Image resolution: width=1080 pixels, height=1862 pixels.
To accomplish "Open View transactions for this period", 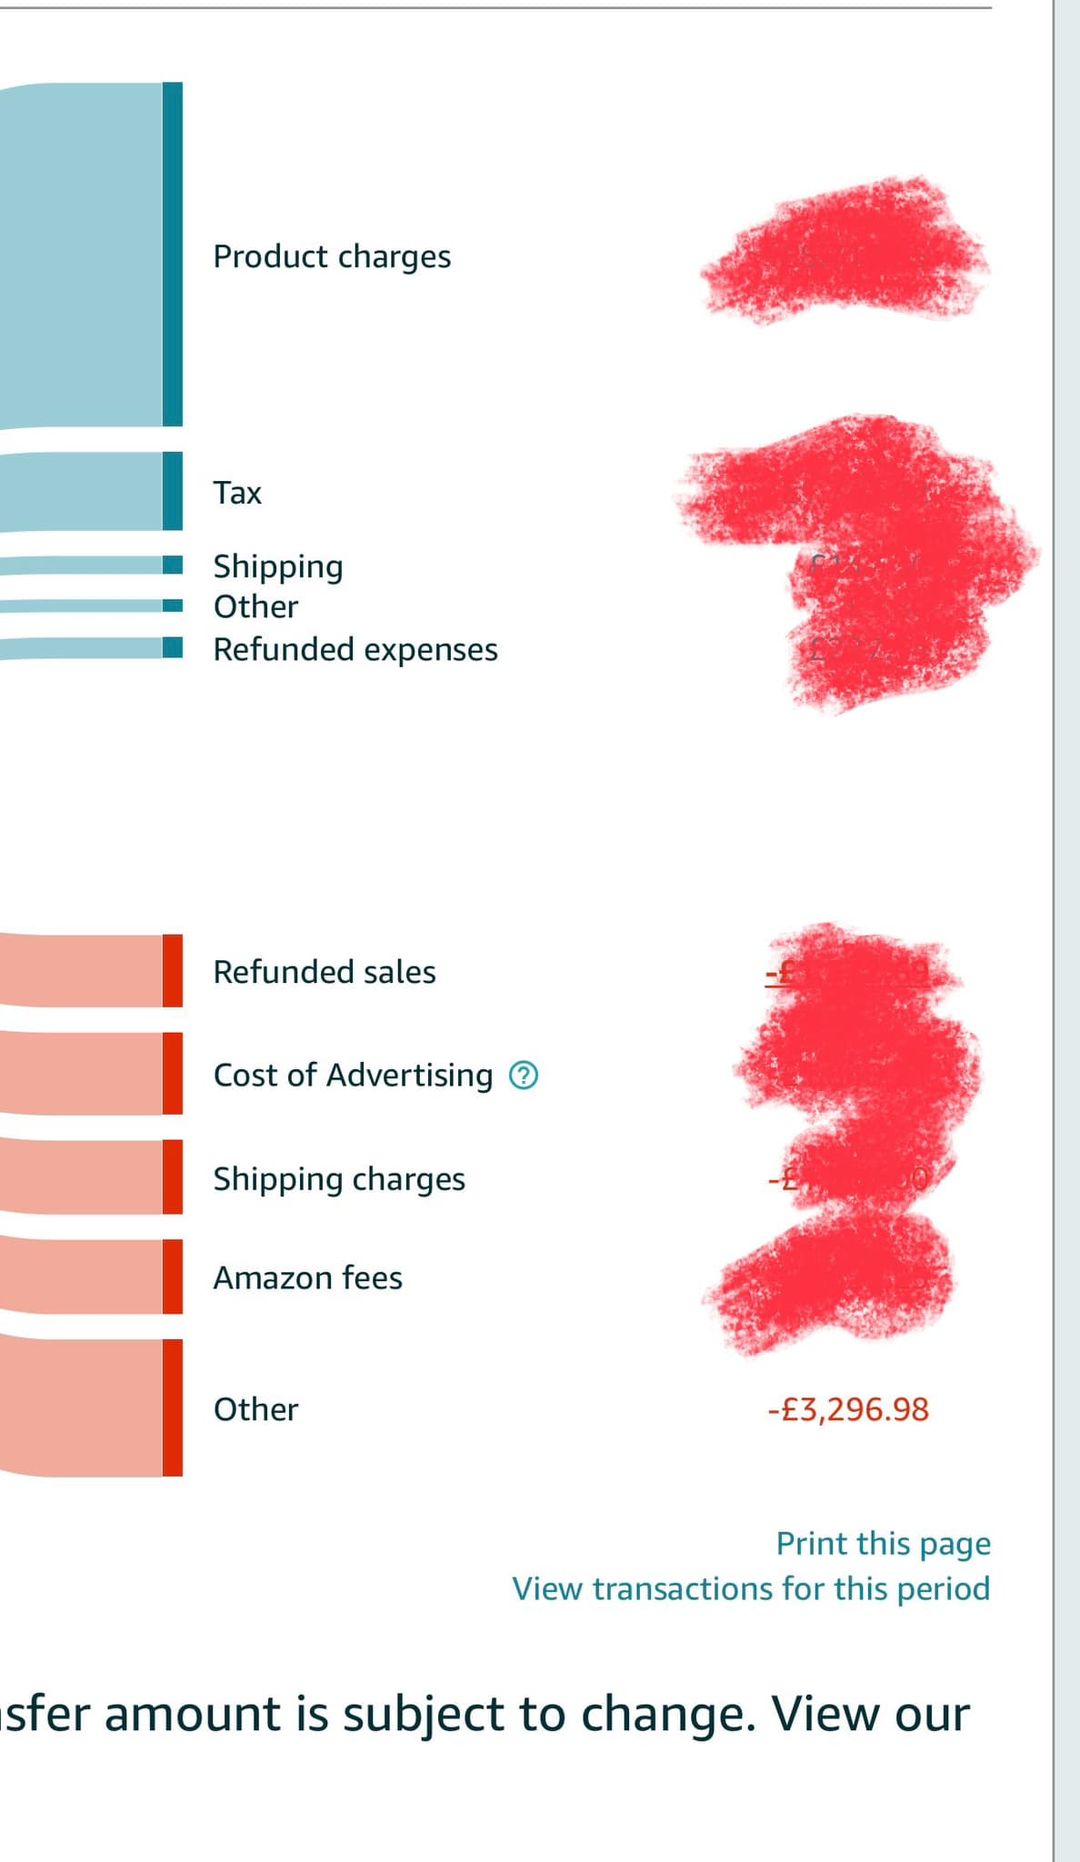I will click(x=751, y=1588).
